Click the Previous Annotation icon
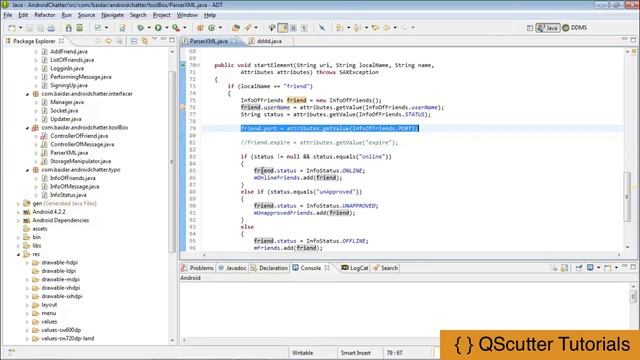This screenshot has height=360, width=640. [x=358, y=28]
